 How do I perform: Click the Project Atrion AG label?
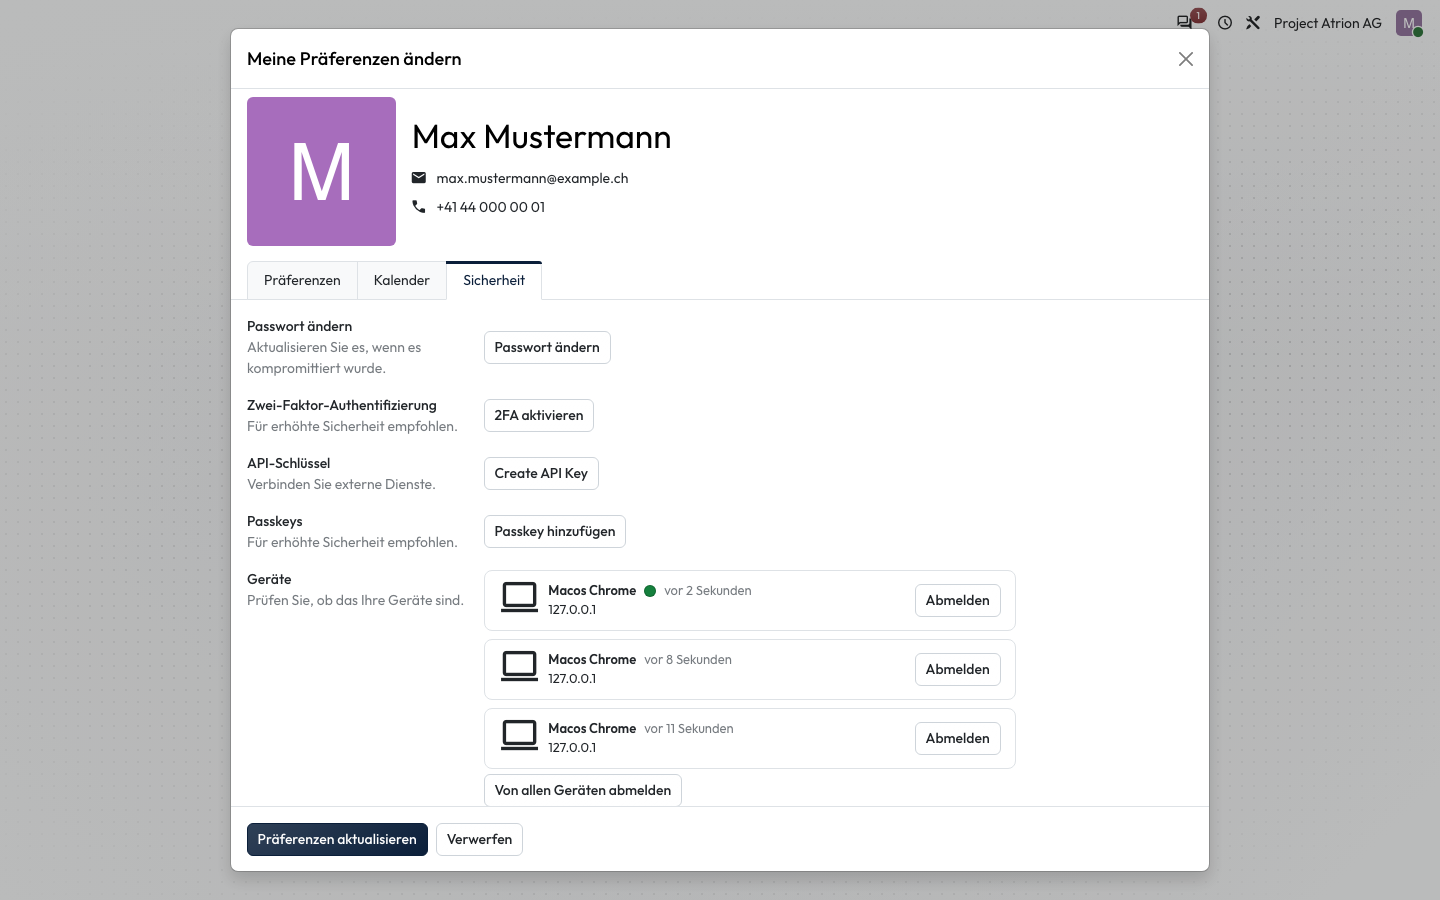pos(1328,23)
